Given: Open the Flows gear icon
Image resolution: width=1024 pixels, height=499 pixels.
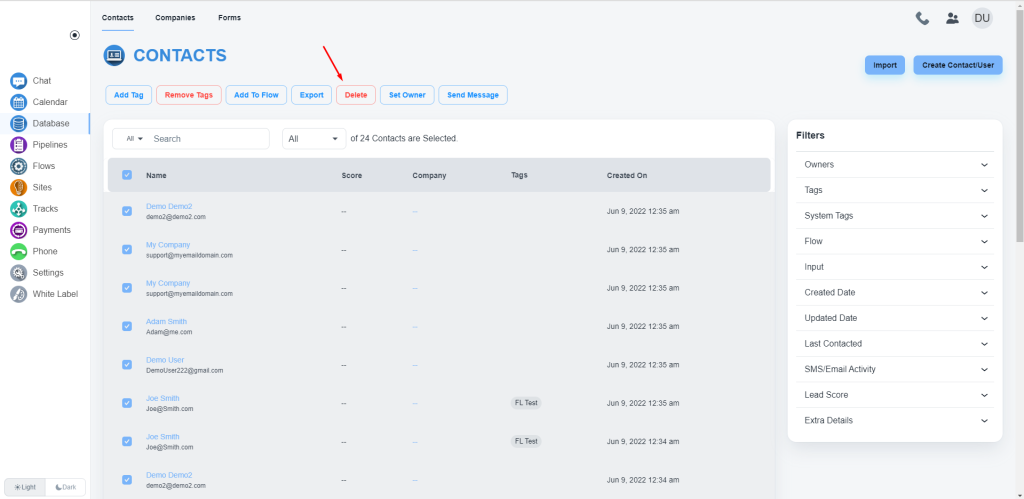Looking at the screenshot, I should click(x=18, y=166).
